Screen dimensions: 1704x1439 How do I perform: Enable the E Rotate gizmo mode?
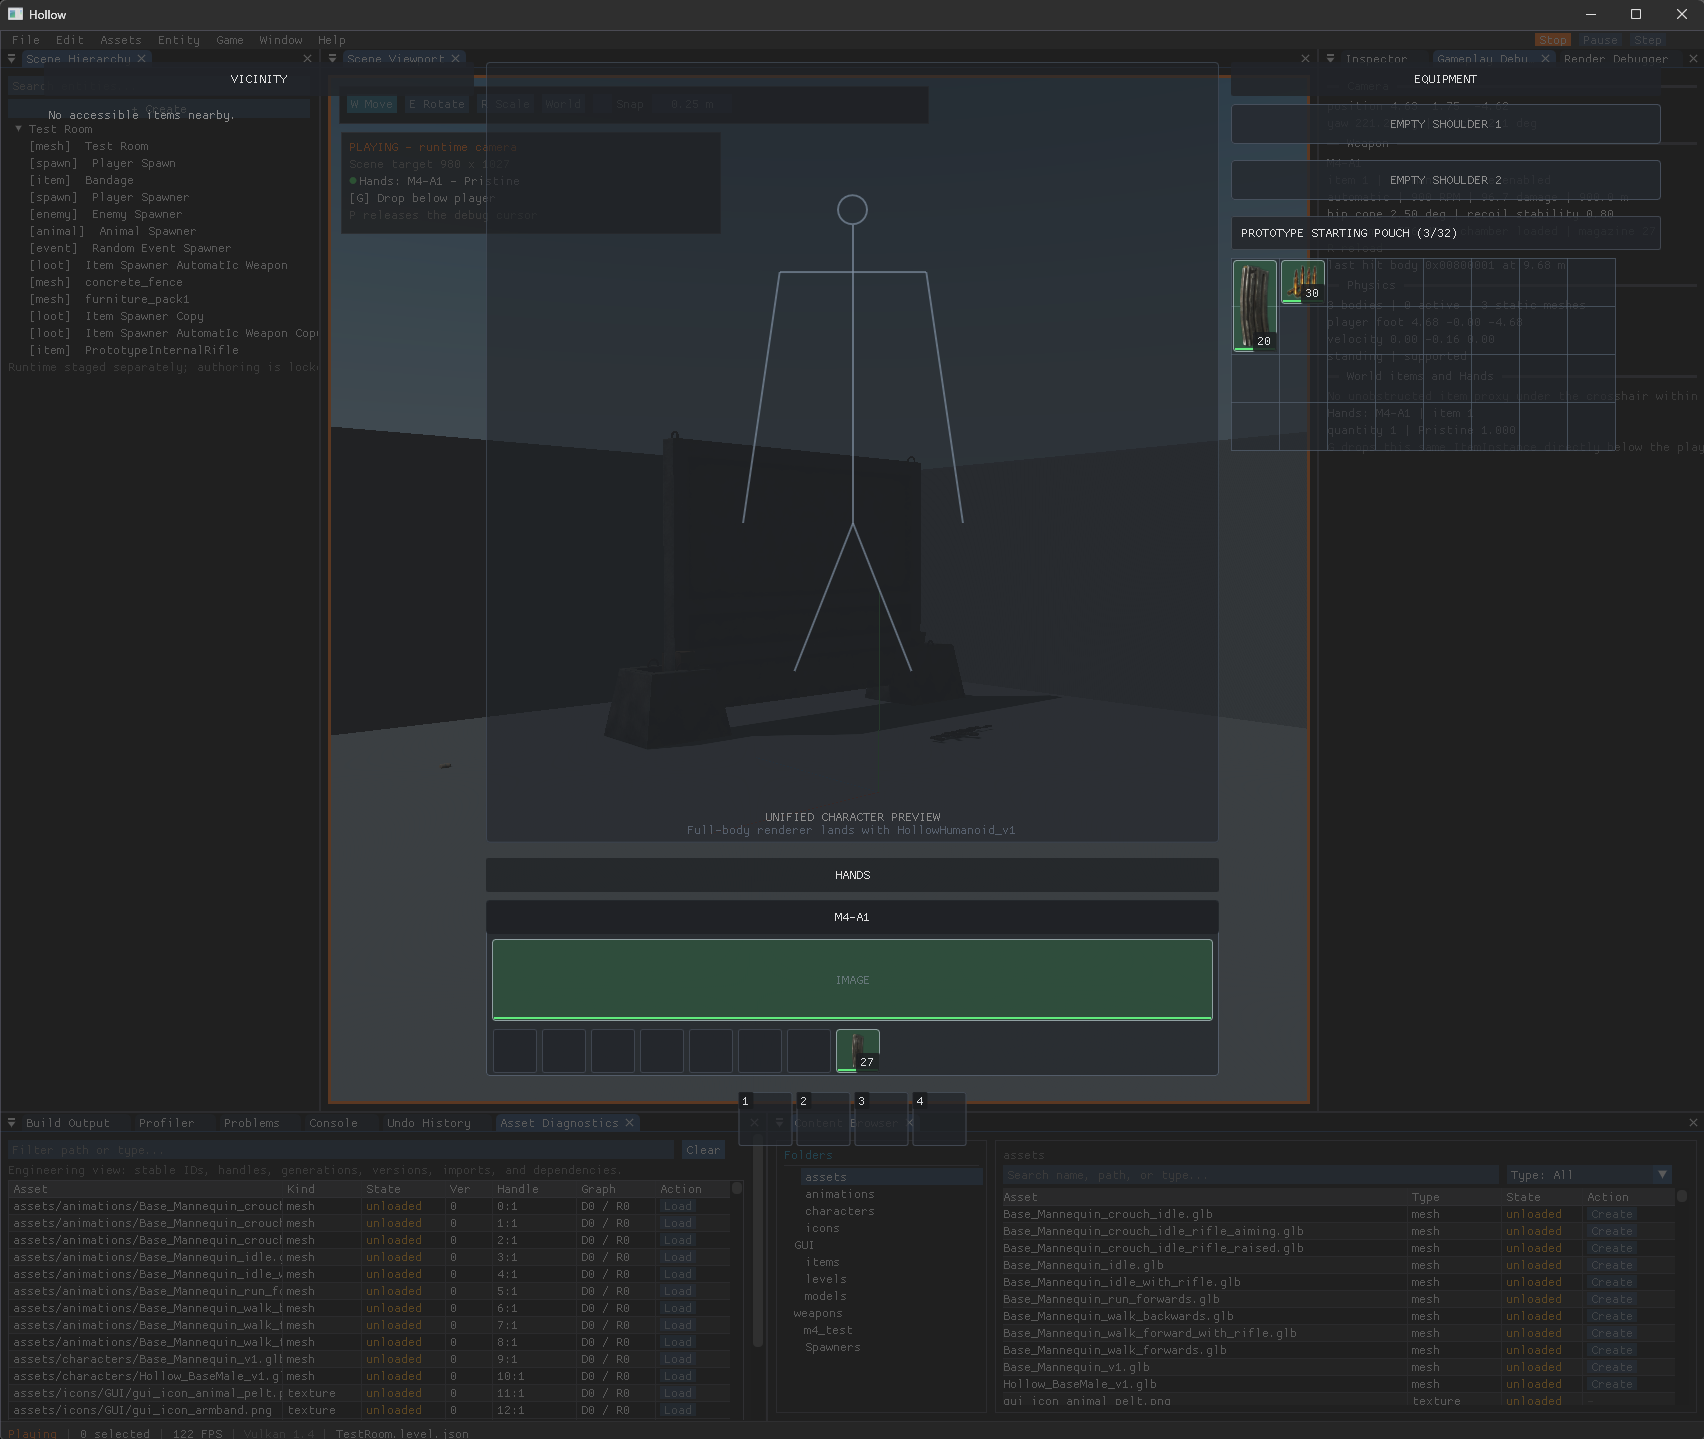[437, 104]
